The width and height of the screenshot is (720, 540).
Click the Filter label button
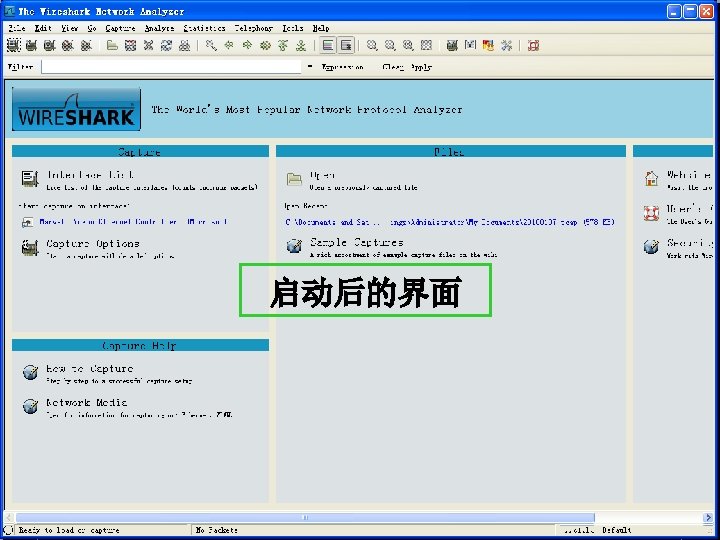[21, 67]
